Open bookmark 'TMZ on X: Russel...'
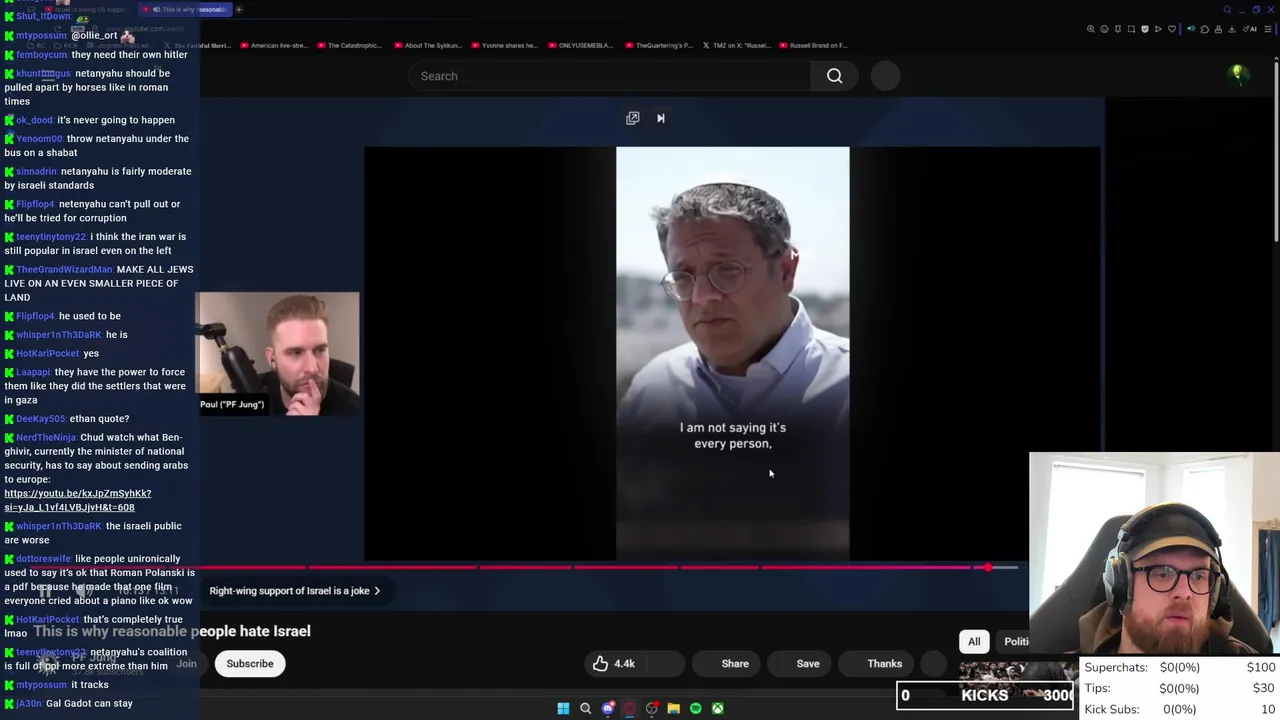This screenshot has width=1280, height=720. (736, 45)
